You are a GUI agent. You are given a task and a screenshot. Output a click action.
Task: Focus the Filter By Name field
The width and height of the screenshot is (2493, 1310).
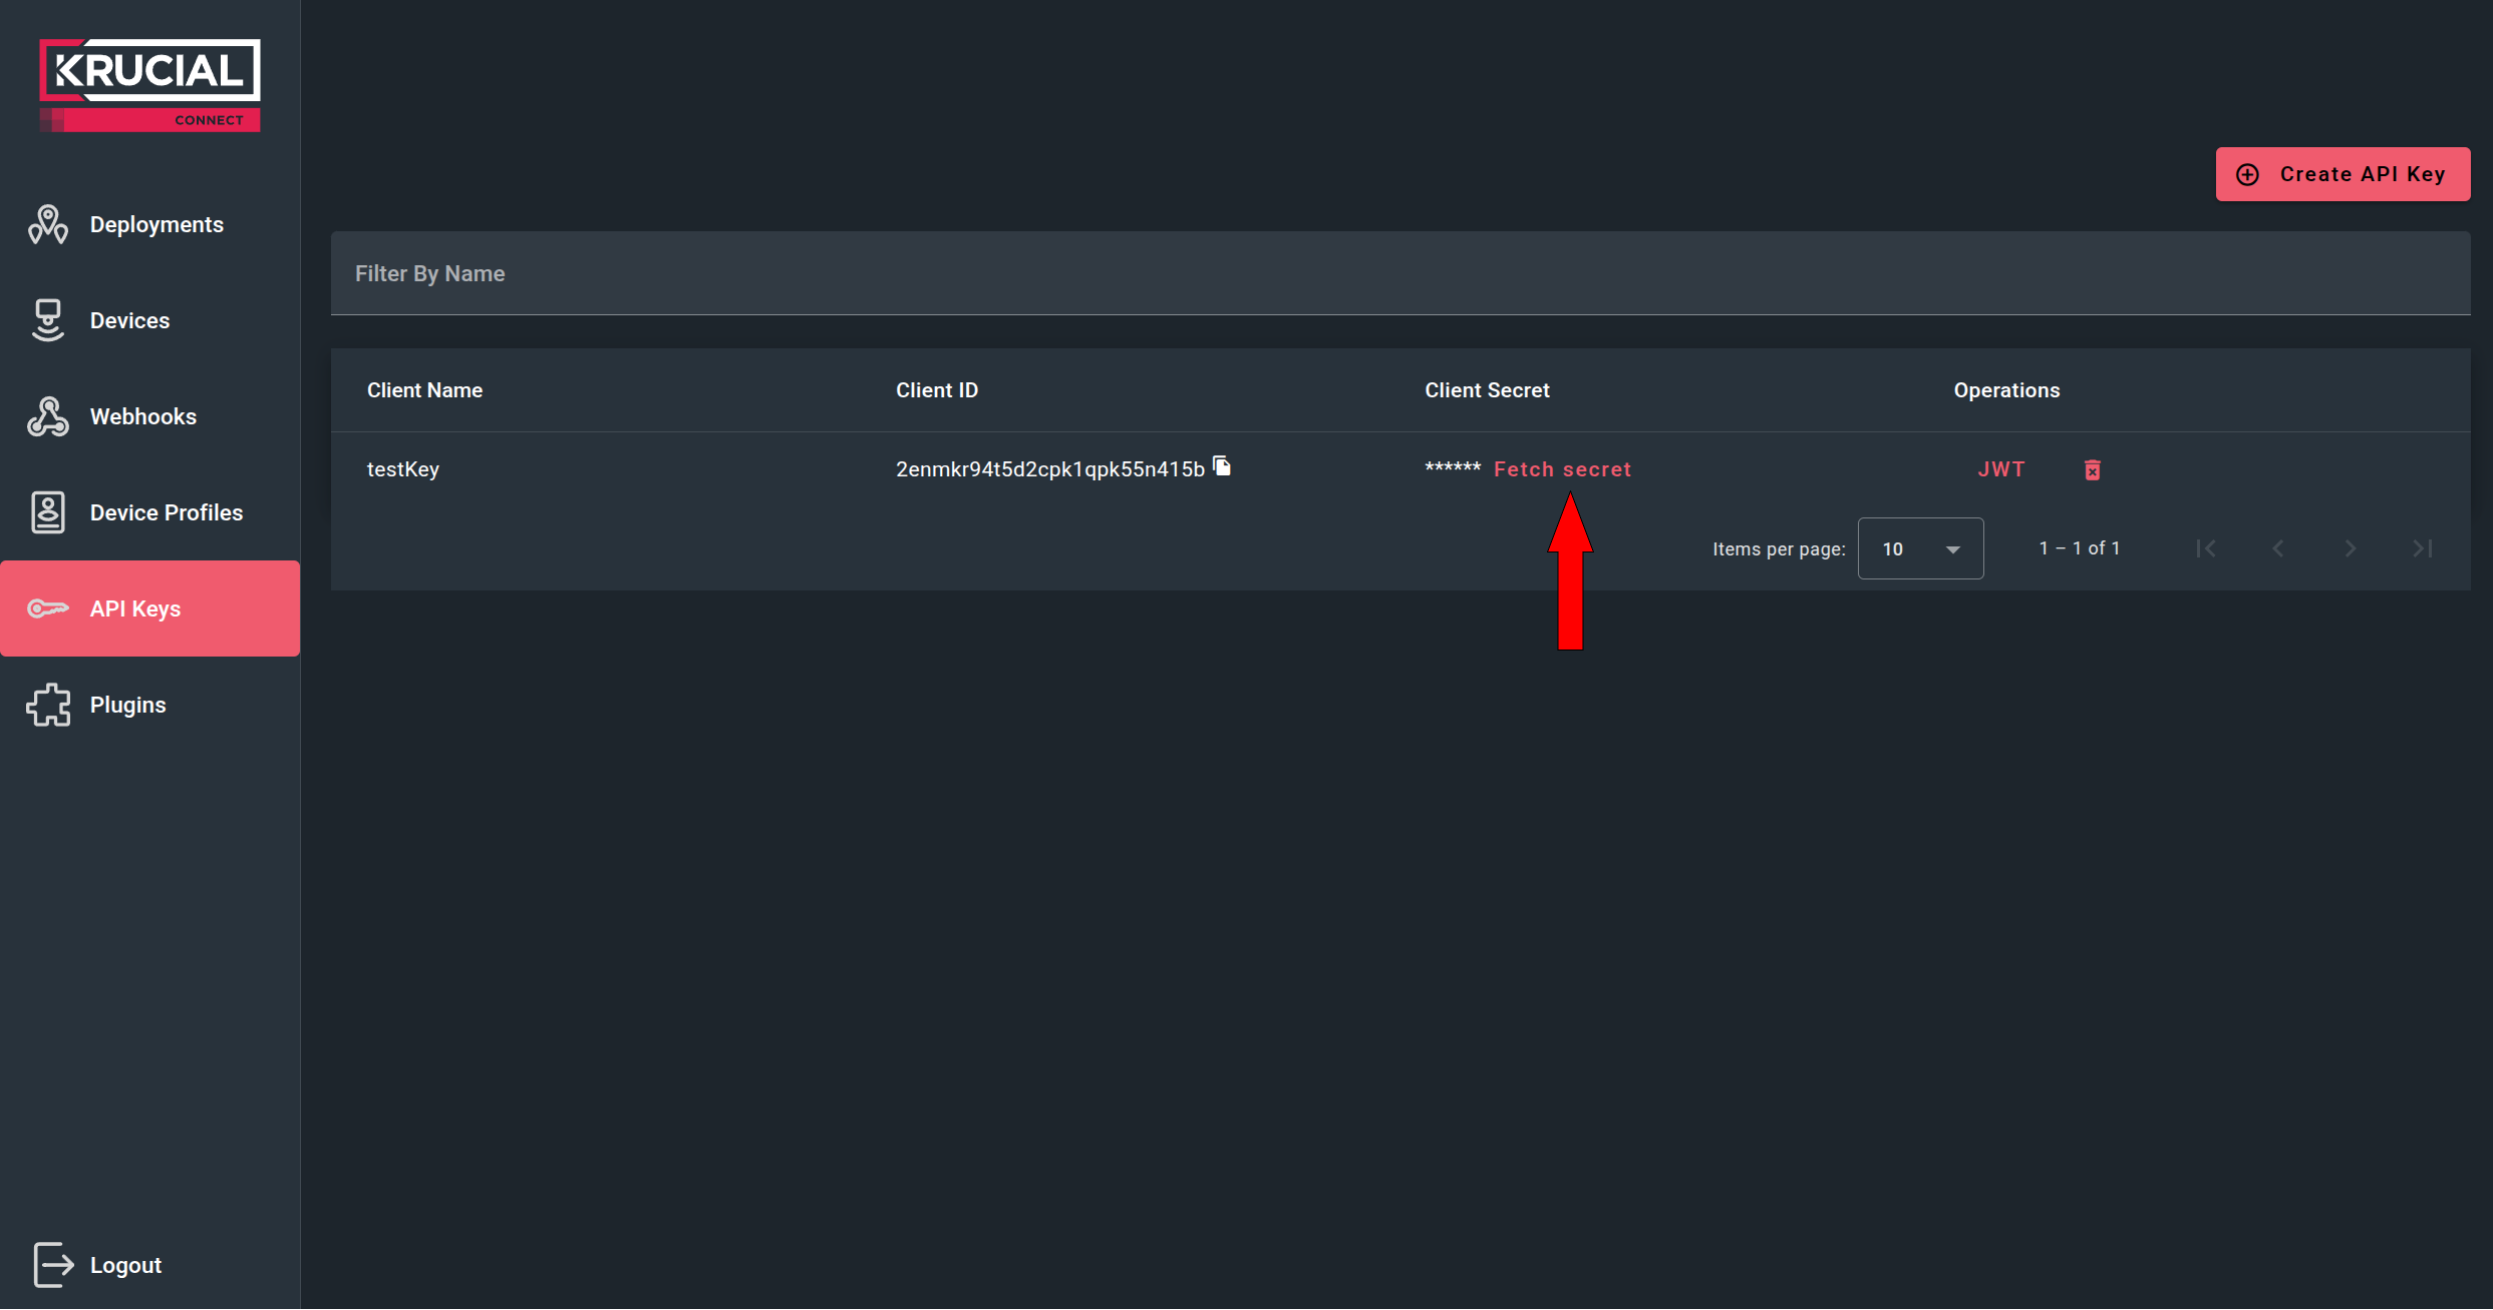coord(1400,274)
